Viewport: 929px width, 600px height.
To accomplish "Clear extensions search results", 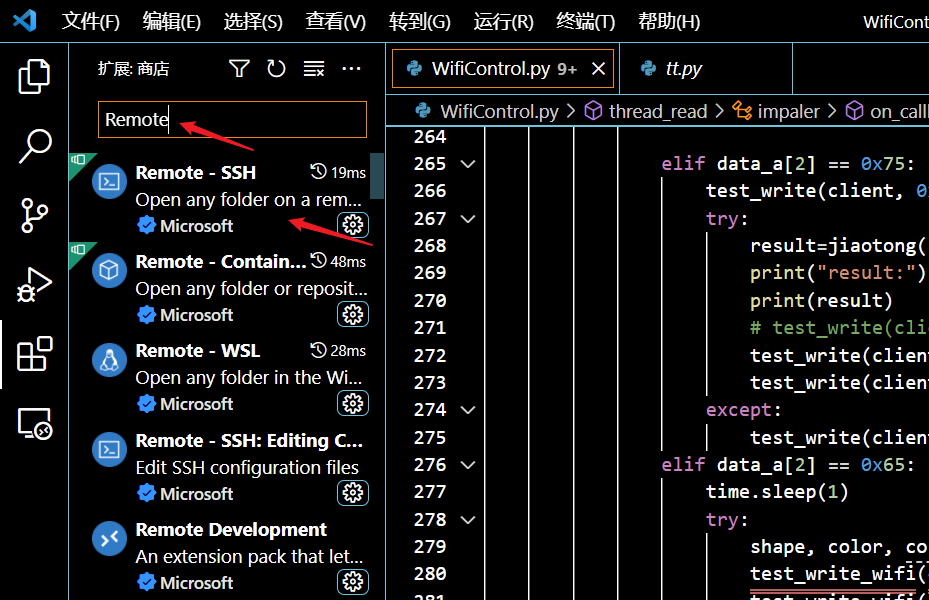I will coord(313,69).
